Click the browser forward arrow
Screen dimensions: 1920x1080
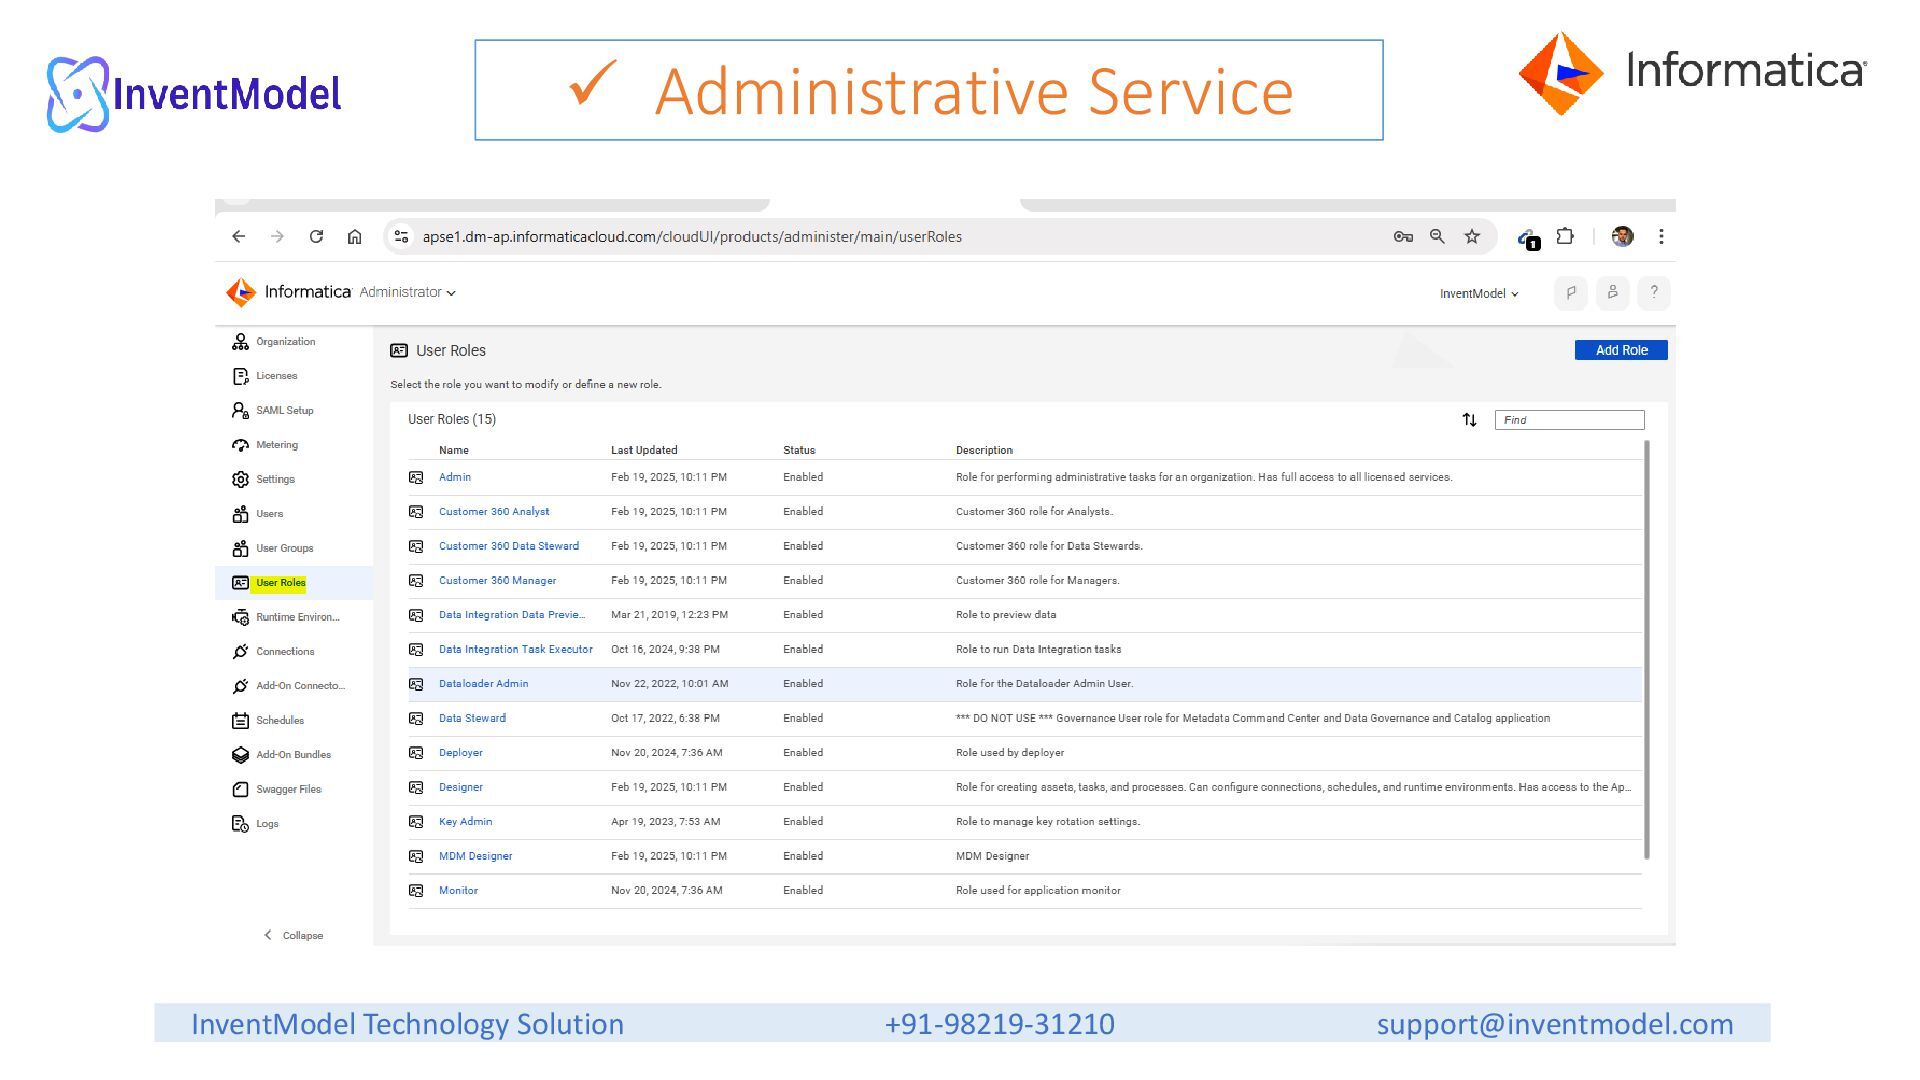pos(277,237)
